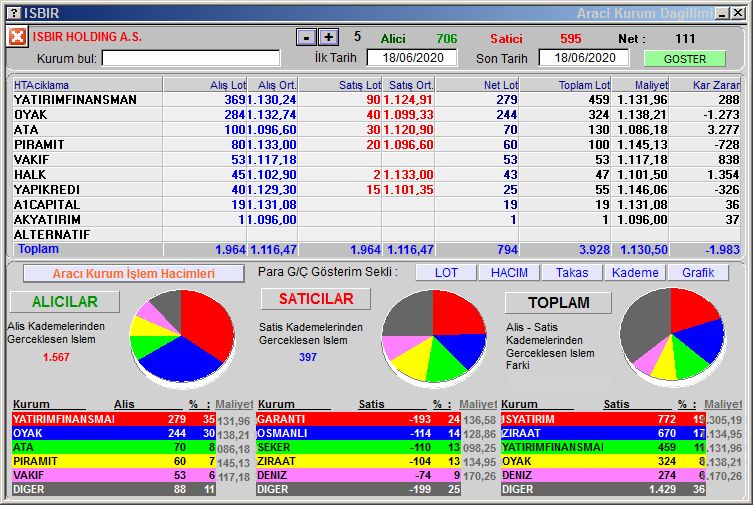The image size is (753, 505).
Task: Select the YATIRIMFINANSMAN row in top table
Action: point(376,99)
